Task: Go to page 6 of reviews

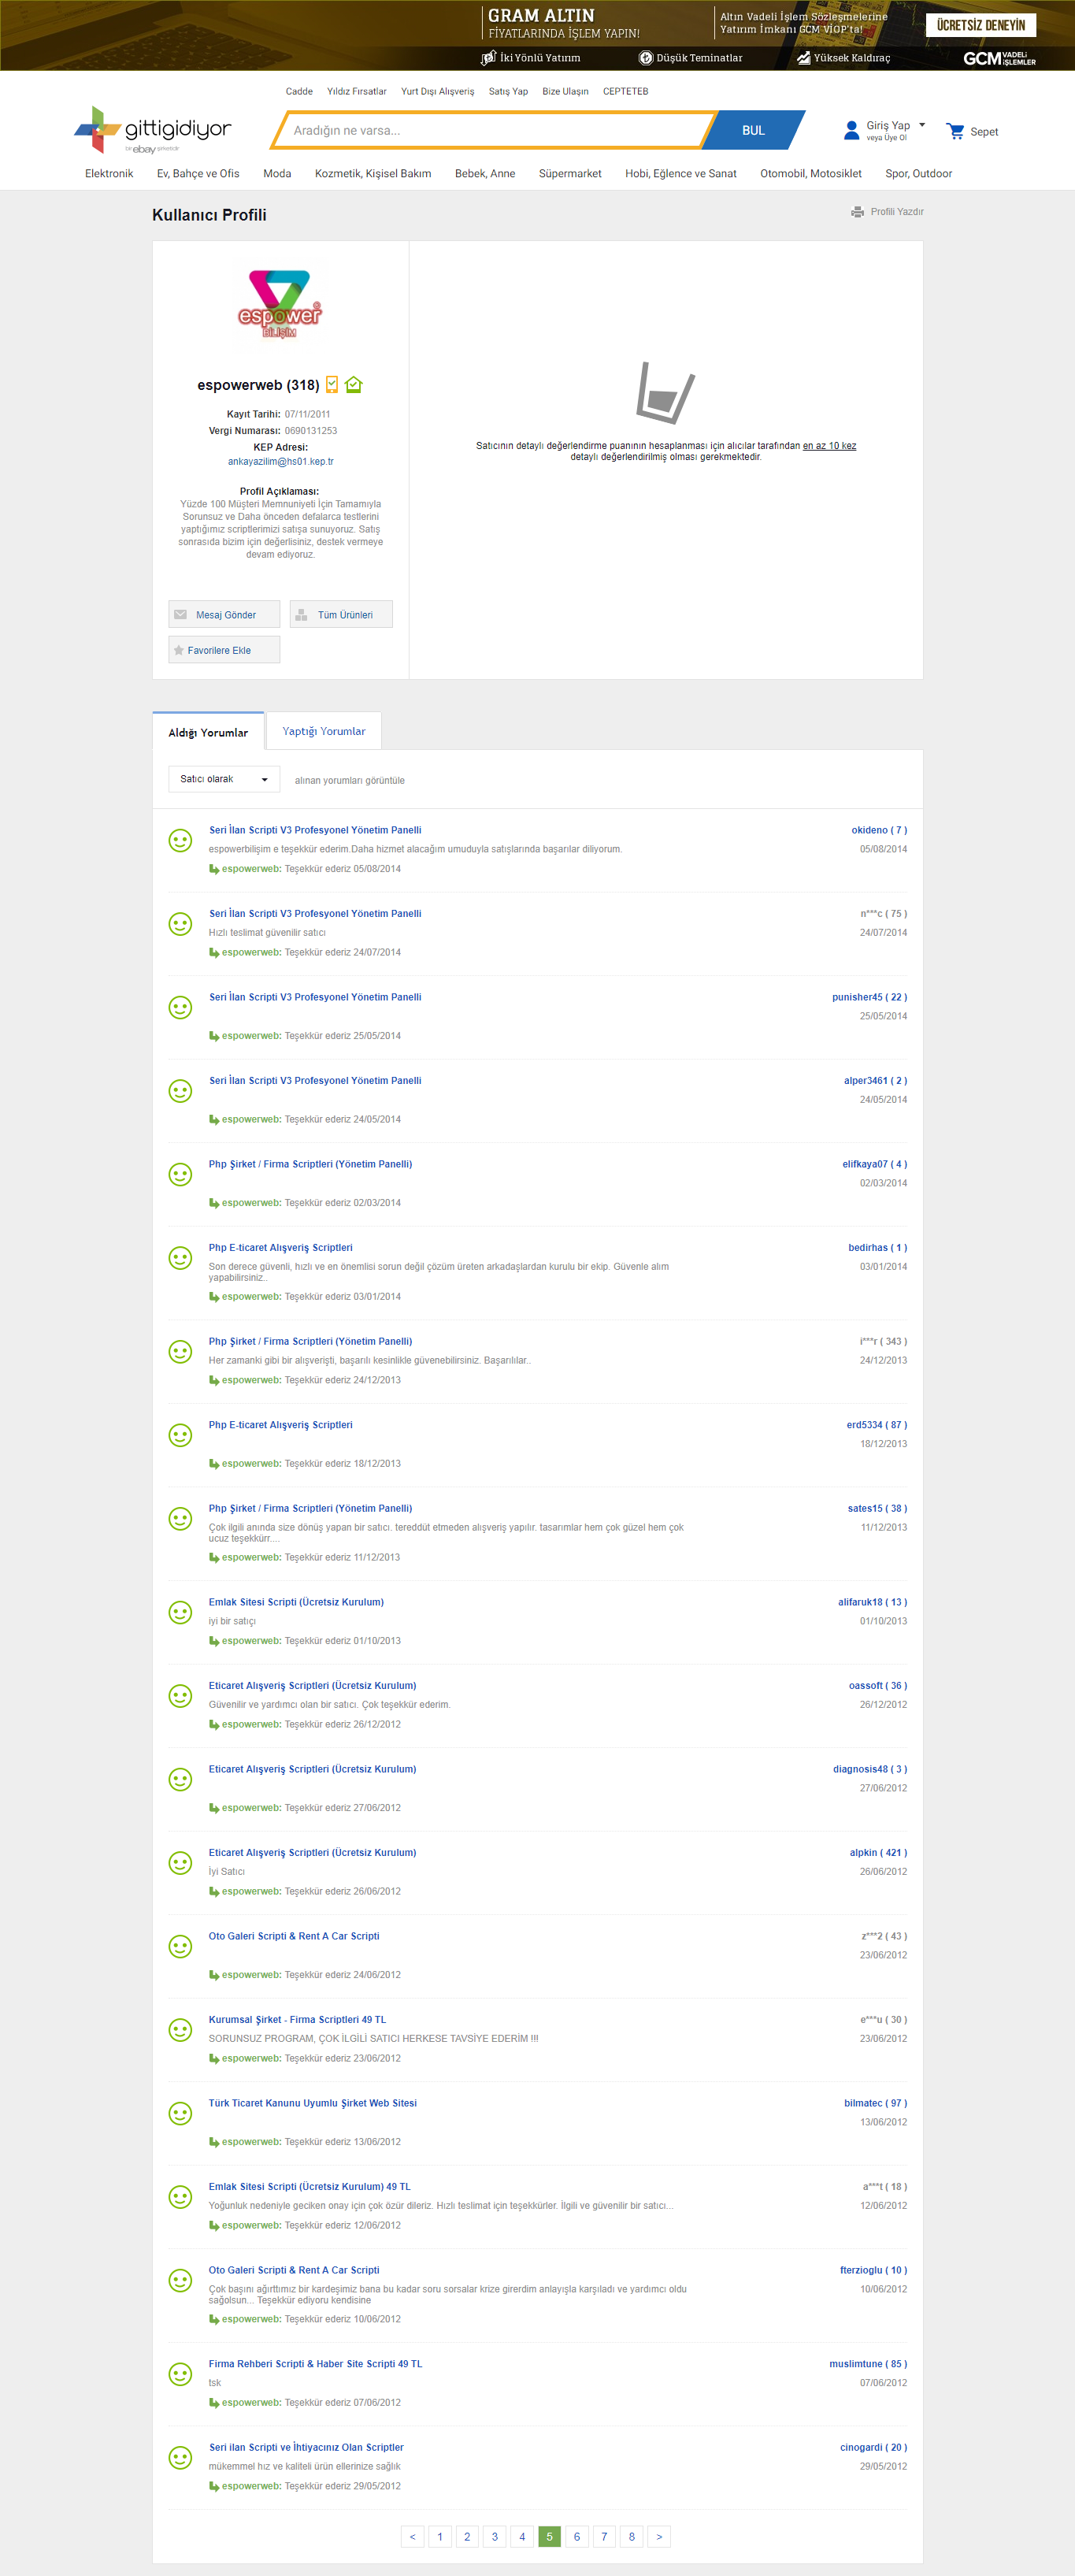Action: coord(577,2535)
